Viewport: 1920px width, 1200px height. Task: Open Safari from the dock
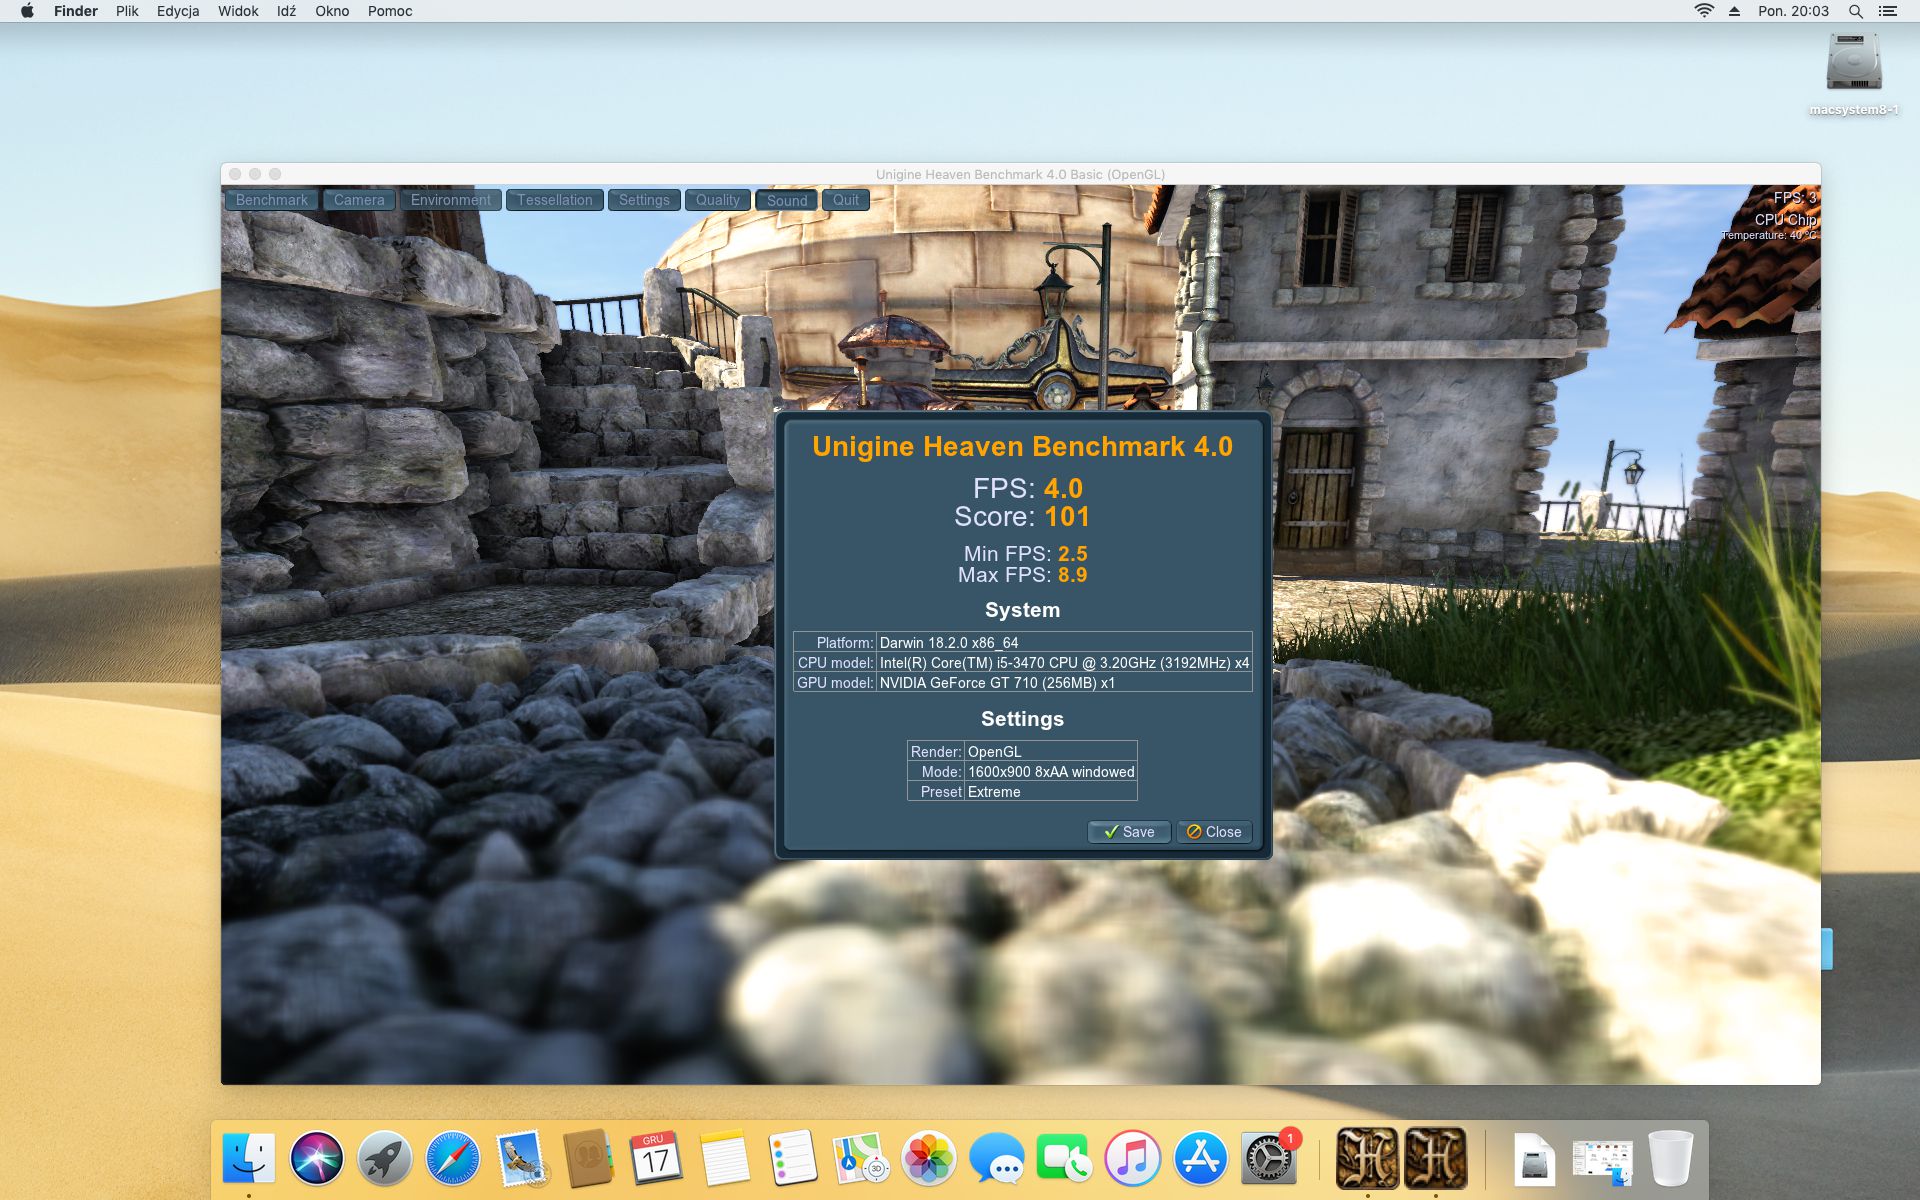pos(452,1159)
